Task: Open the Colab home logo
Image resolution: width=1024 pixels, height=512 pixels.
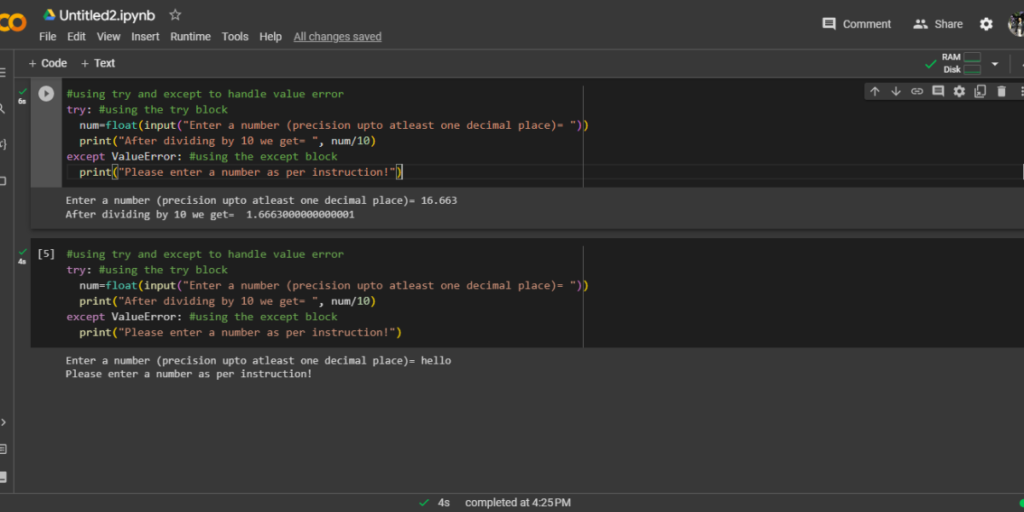Action: pos(12,24)
